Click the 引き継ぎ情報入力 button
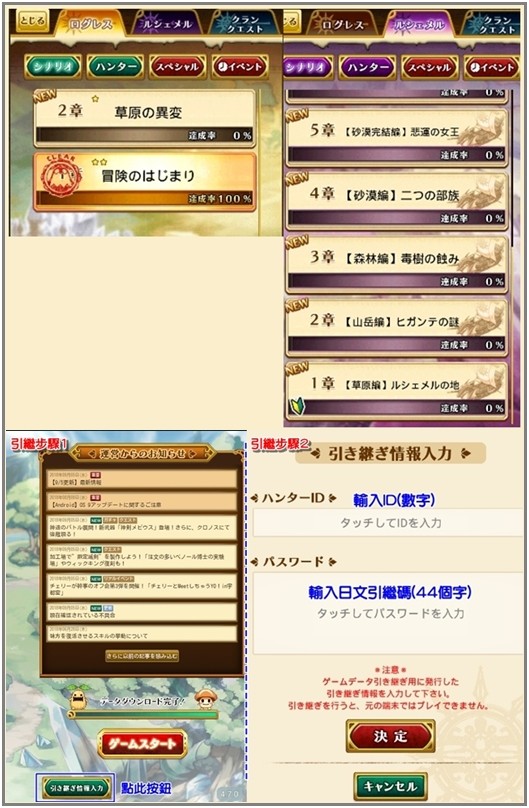This screenshot has width=529, height=808. coord(76,787)
